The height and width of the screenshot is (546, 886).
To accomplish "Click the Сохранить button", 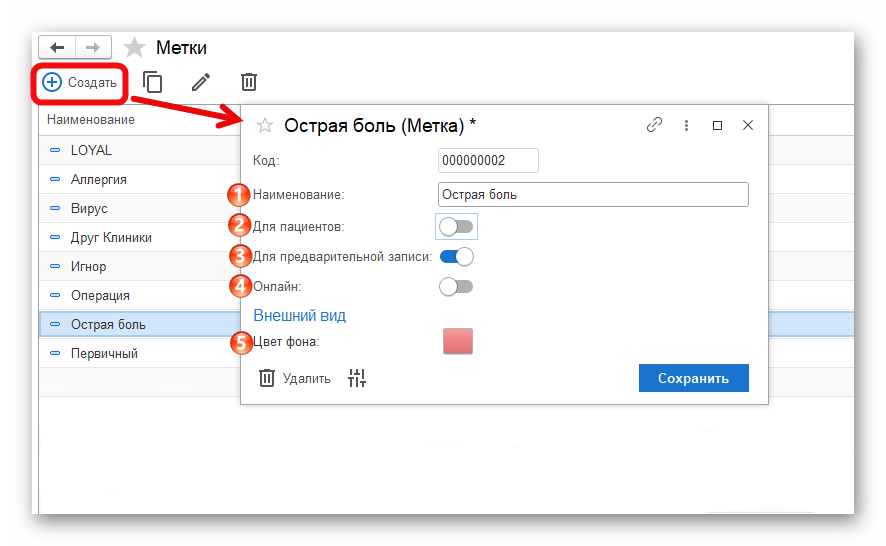I will tap(693, 378).
